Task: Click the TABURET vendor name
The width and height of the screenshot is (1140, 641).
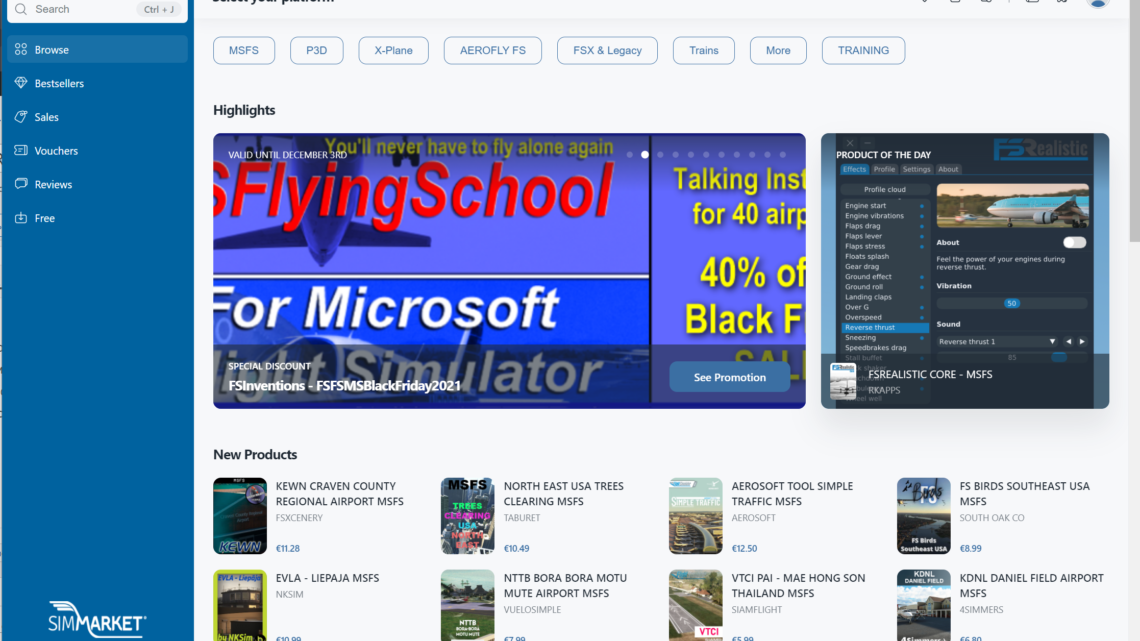Action: coord(522,518)
